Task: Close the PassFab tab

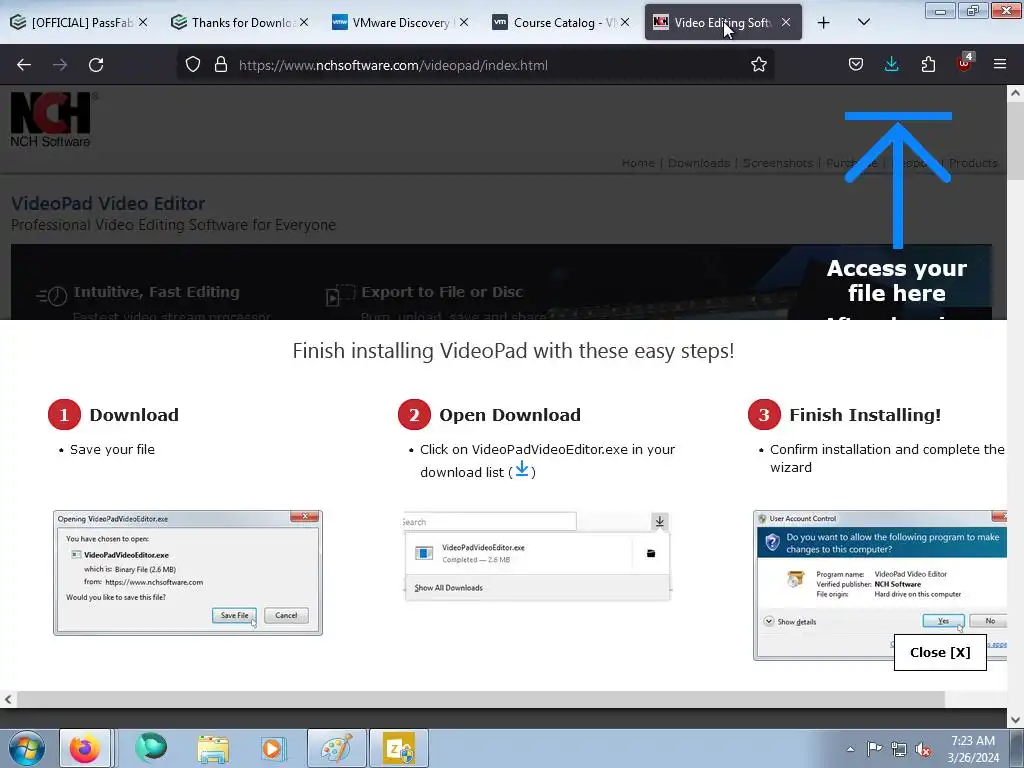Action: (x=143, y=22)
